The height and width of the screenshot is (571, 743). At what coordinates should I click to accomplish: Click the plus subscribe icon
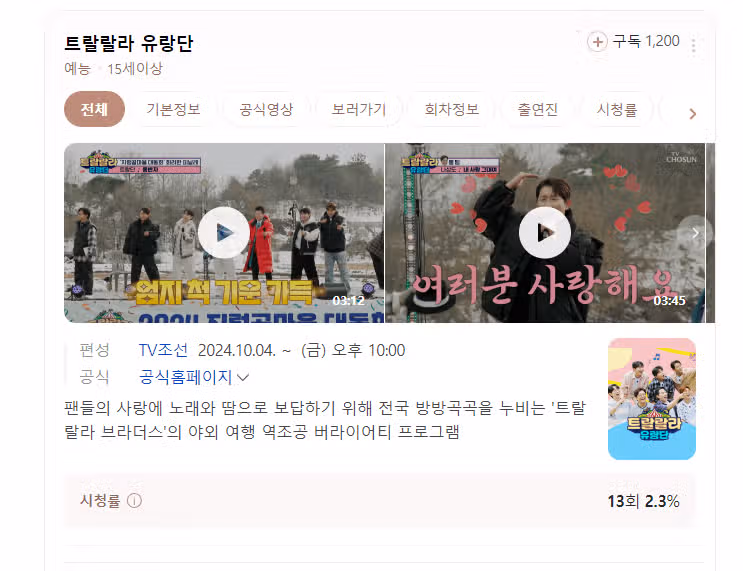(597, 42)
